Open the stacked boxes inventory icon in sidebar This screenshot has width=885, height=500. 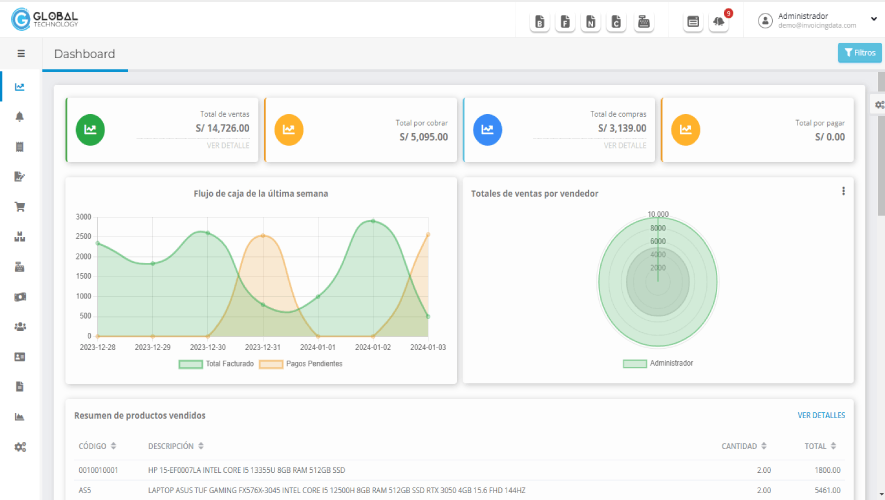click(x=20, y=237)
